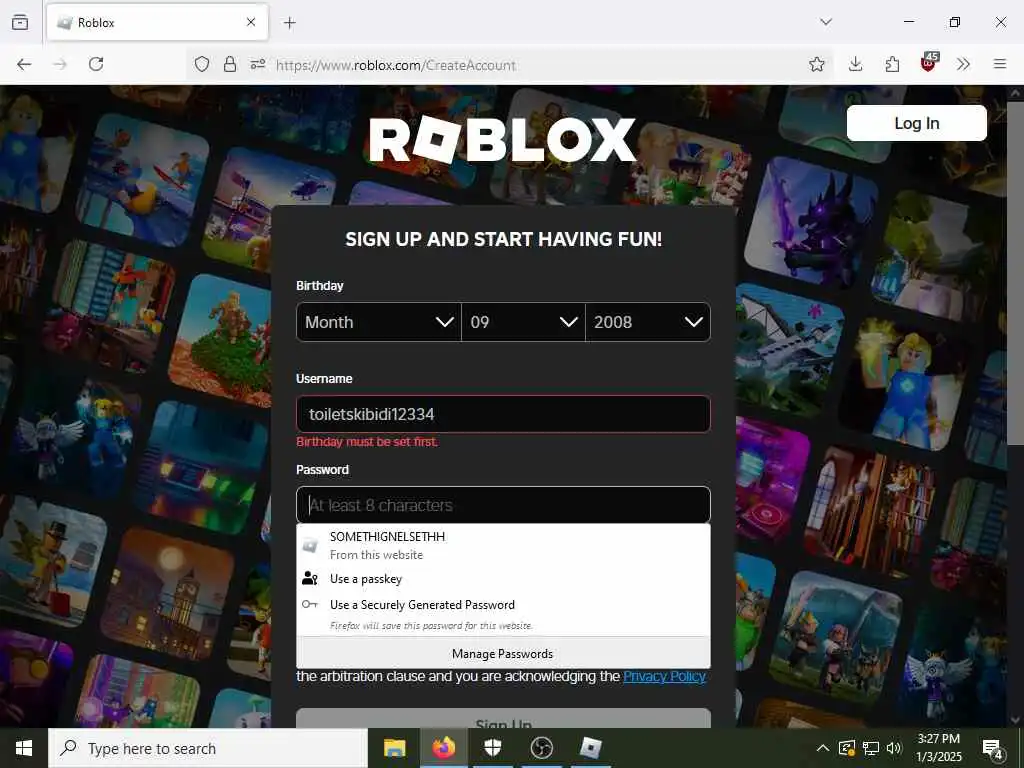The width and height of the screenshot is (1024, 768).
Task: Show hidden system tray icons
Action: 823,748
